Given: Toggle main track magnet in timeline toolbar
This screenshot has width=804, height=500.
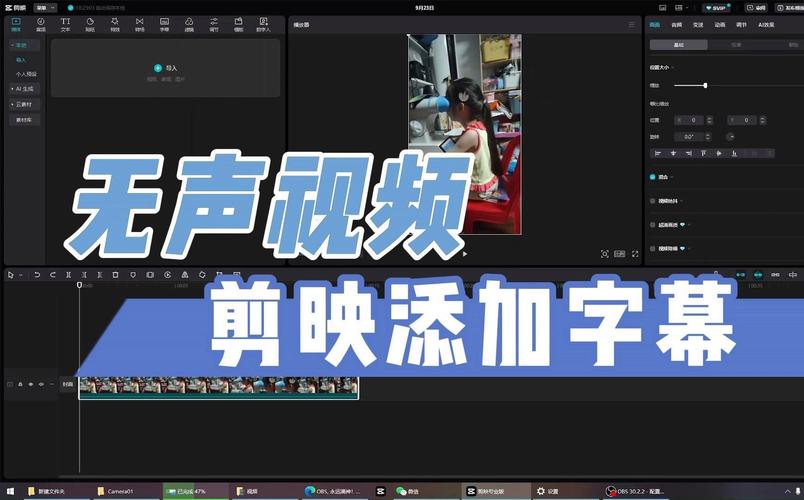Looking at the screenshot, I should point(740,275).
